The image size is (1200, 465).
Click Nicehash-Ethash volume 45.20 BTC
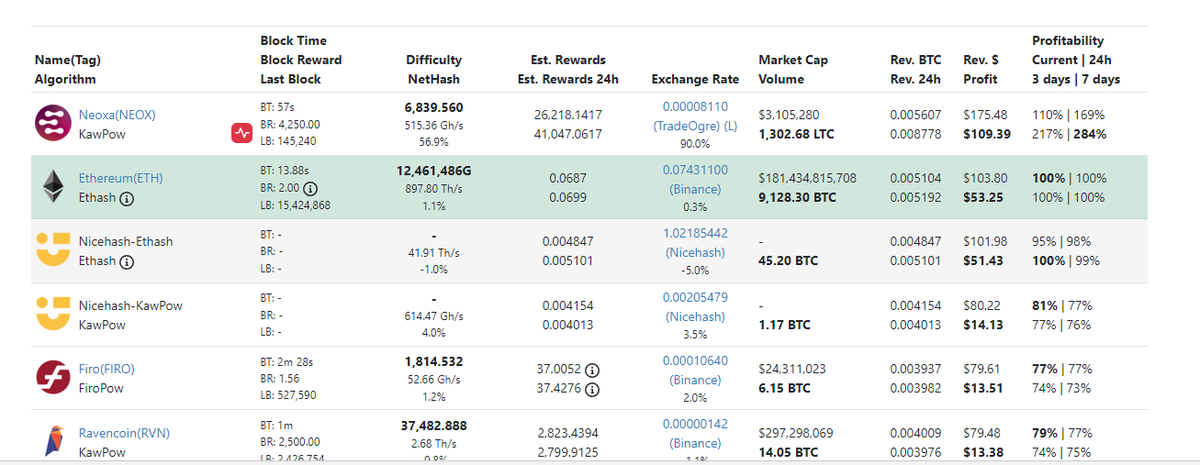pos(788,261)
